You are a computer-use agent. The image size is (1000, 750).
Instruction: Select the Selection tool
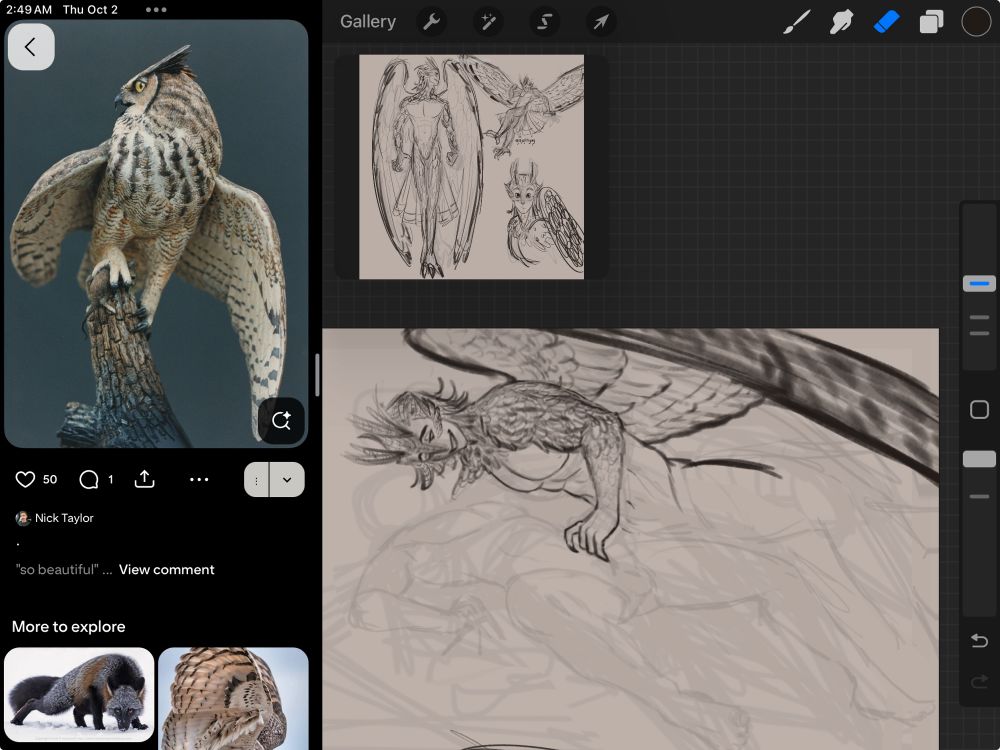(x=544, y=21)
